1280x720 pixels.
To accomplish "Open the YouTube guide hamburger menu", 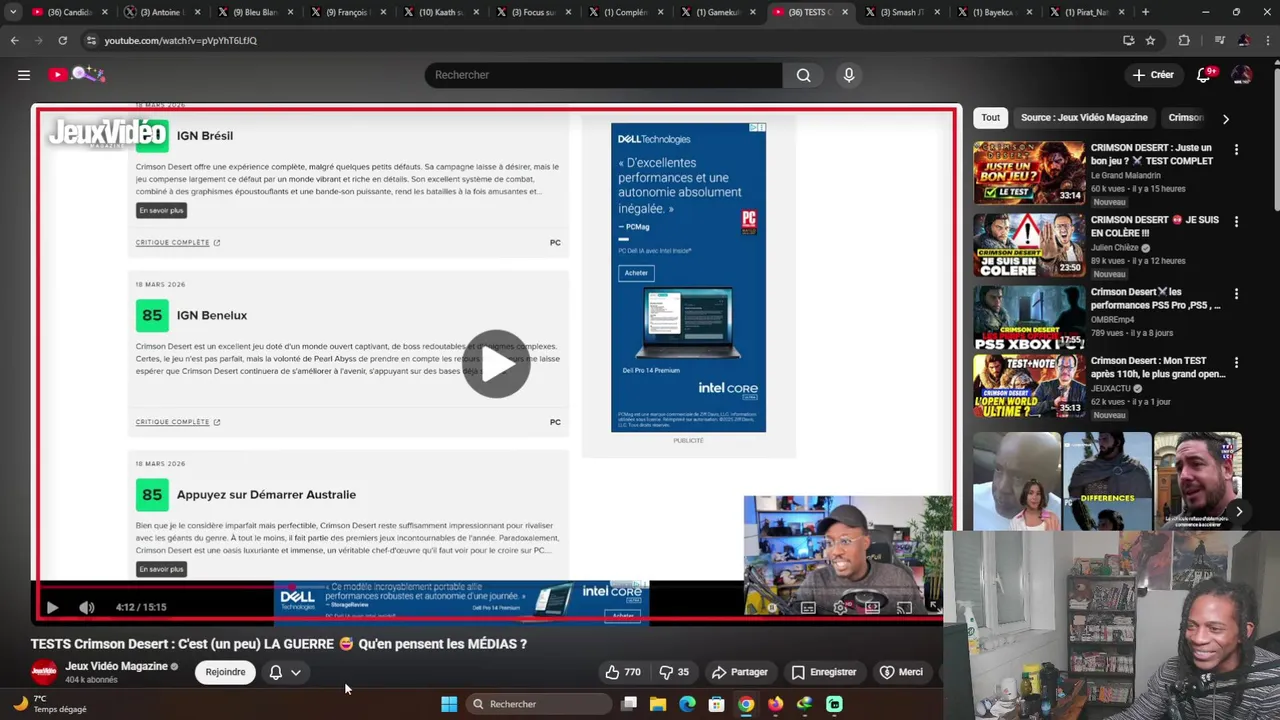I will tap(24, 75).
